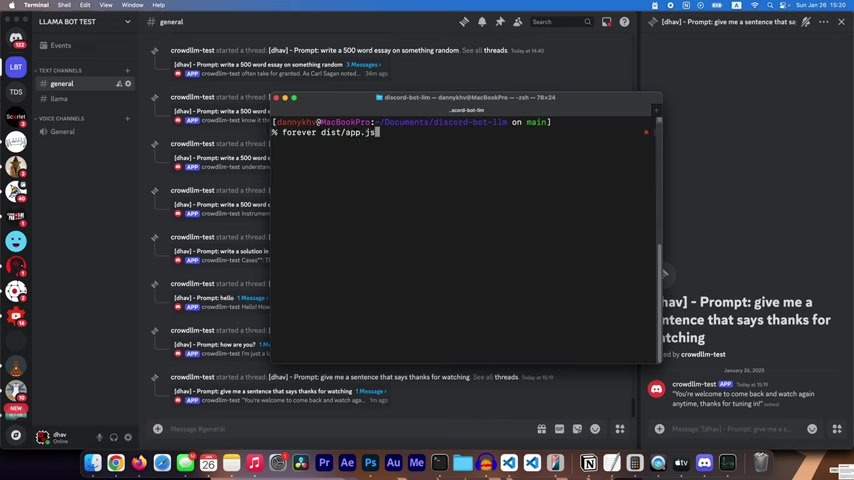Open Discord help
The width and height of the screenshot is (854, 480).
624,22
